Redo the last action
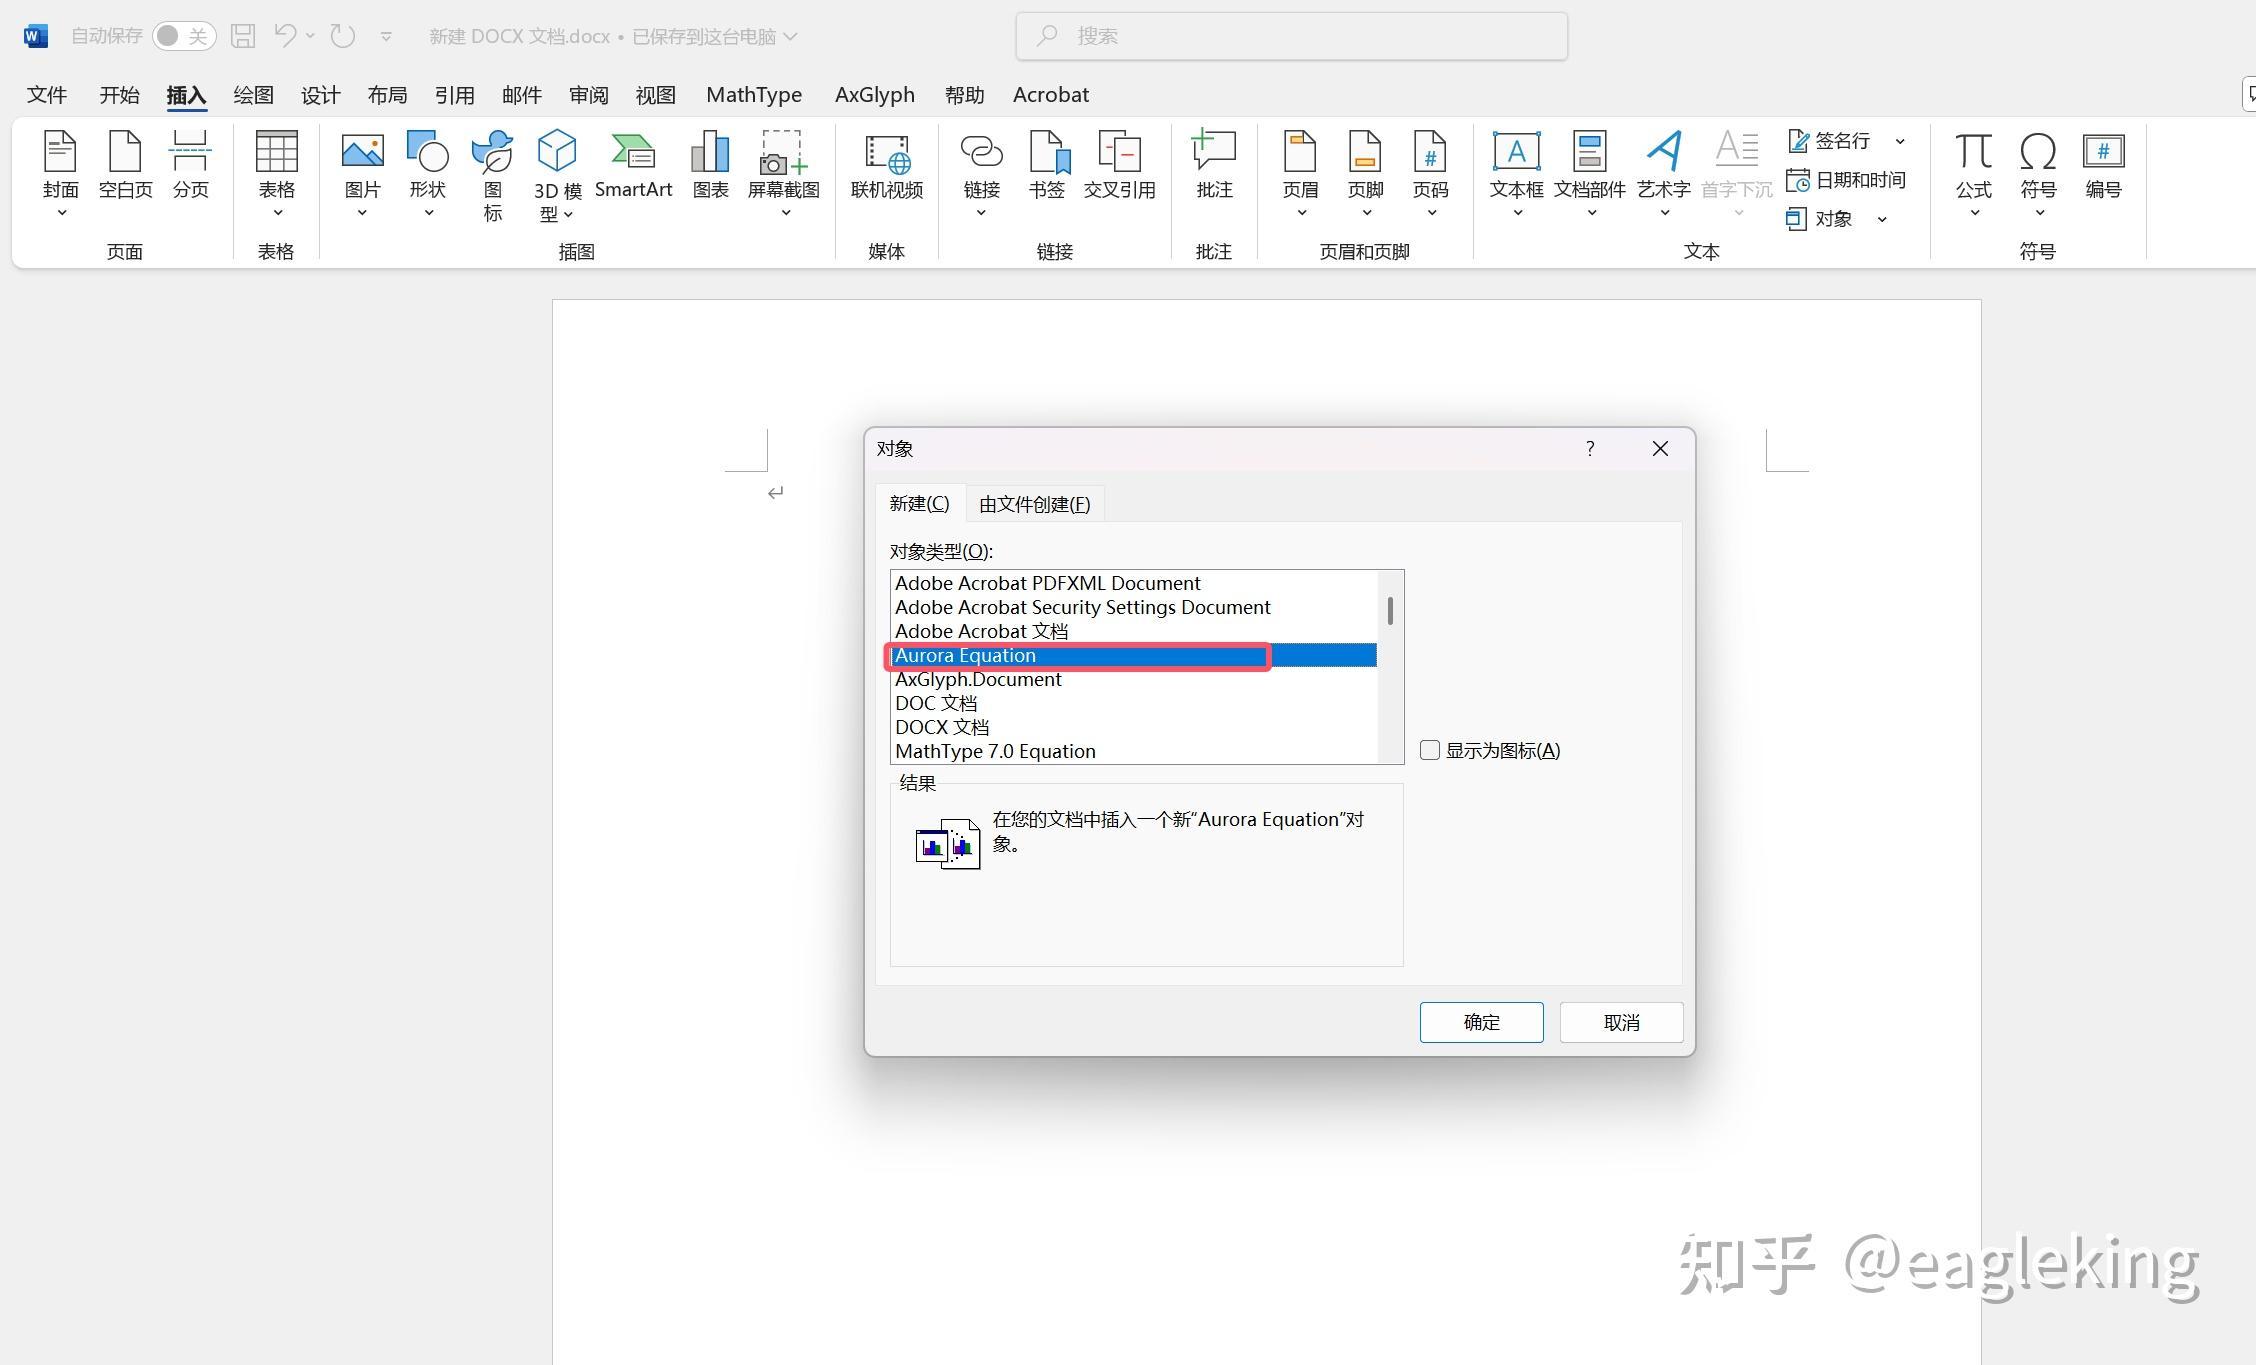 (x=343, y=36)
